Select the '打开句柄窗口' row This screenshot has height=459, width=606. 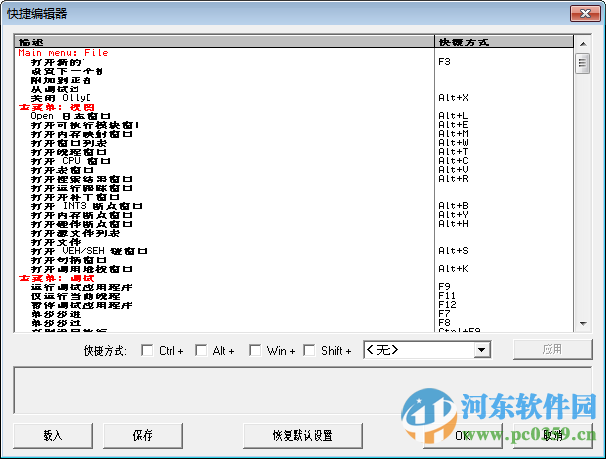click(x=224, y=260)
